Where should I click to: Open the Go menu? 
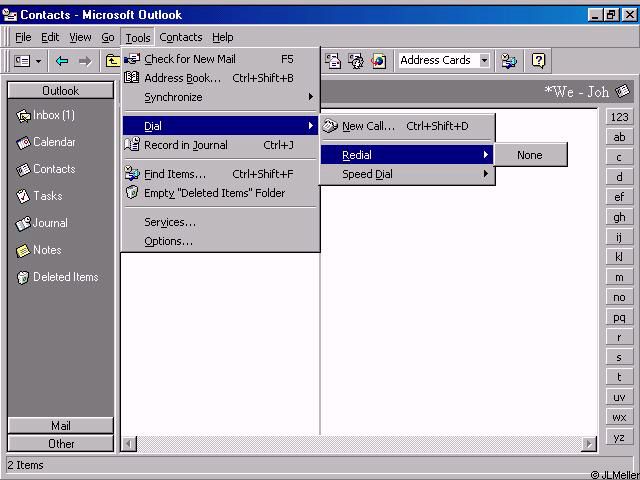pyautogui.click(x=108, y=38)
